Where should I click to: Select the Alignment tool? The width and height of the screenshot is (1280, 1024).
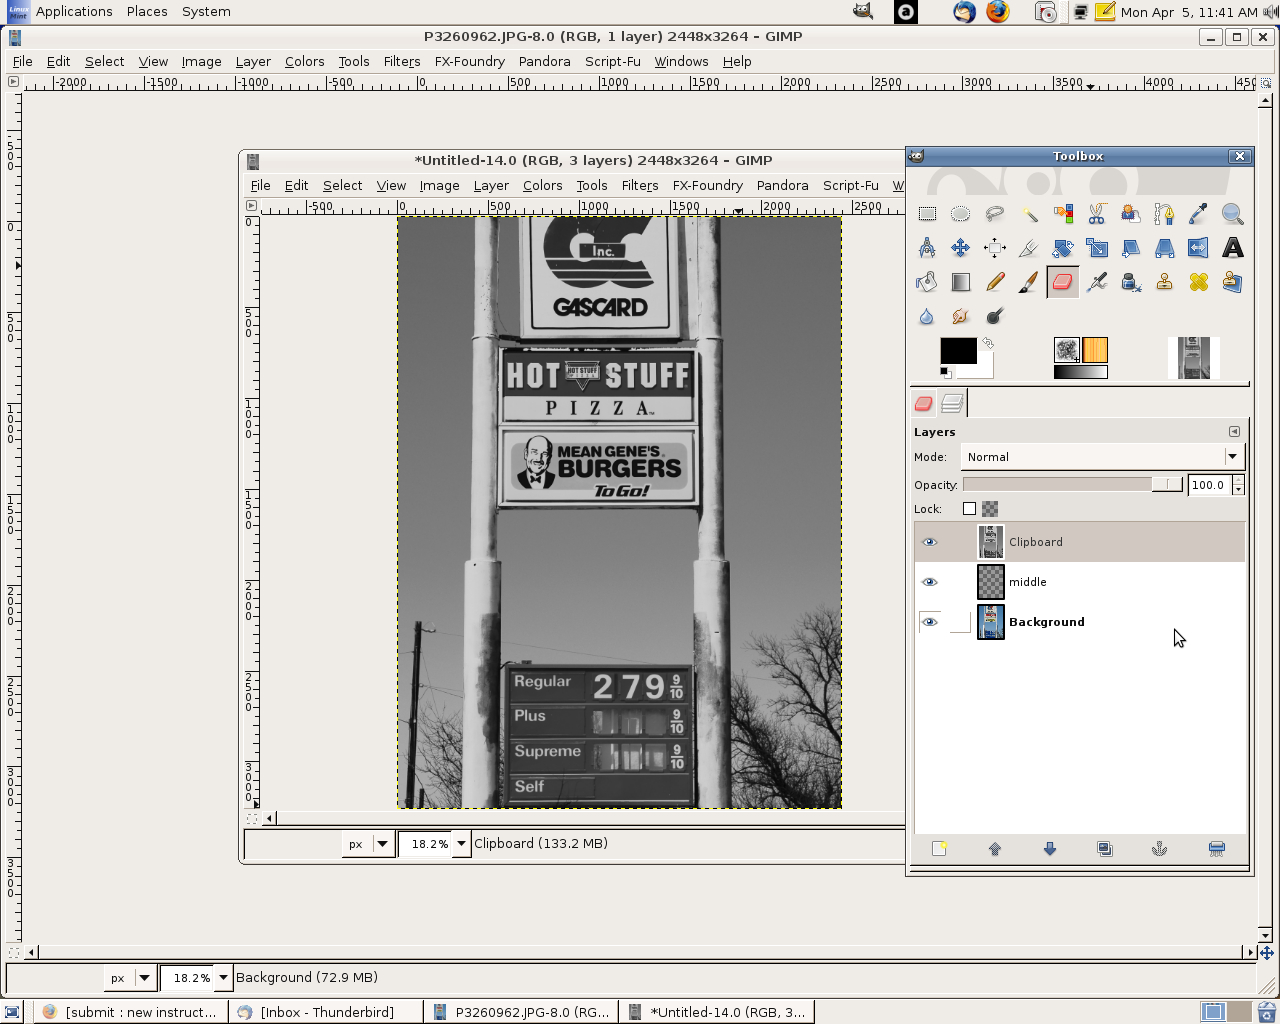coord(995,248)
